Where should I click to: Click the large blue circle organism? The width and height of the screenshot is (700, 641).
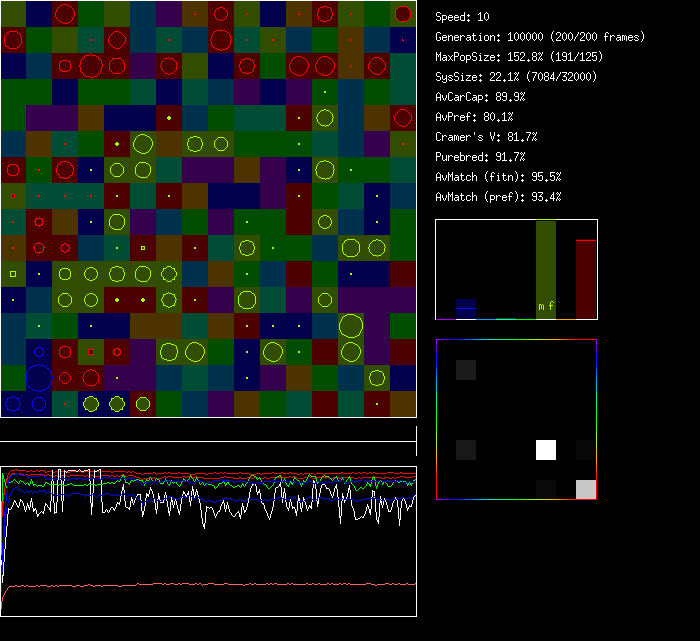tap(38, 378)
